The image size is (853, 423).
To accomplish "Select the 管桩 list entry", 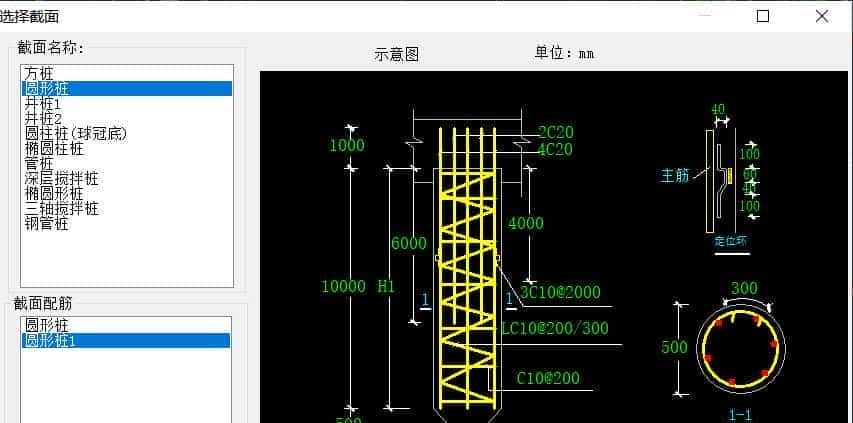I will point(40,163).
